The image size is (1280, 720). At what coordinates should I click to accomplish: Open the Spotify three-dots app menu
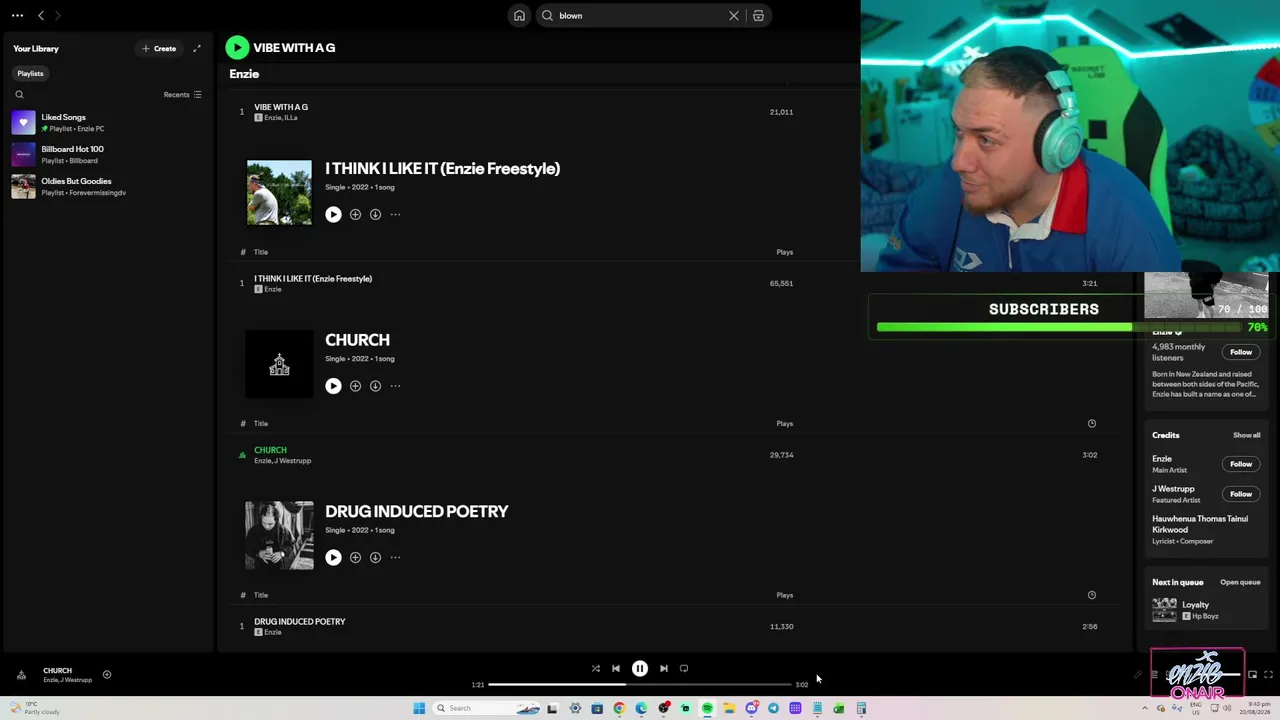pos(17,16)
